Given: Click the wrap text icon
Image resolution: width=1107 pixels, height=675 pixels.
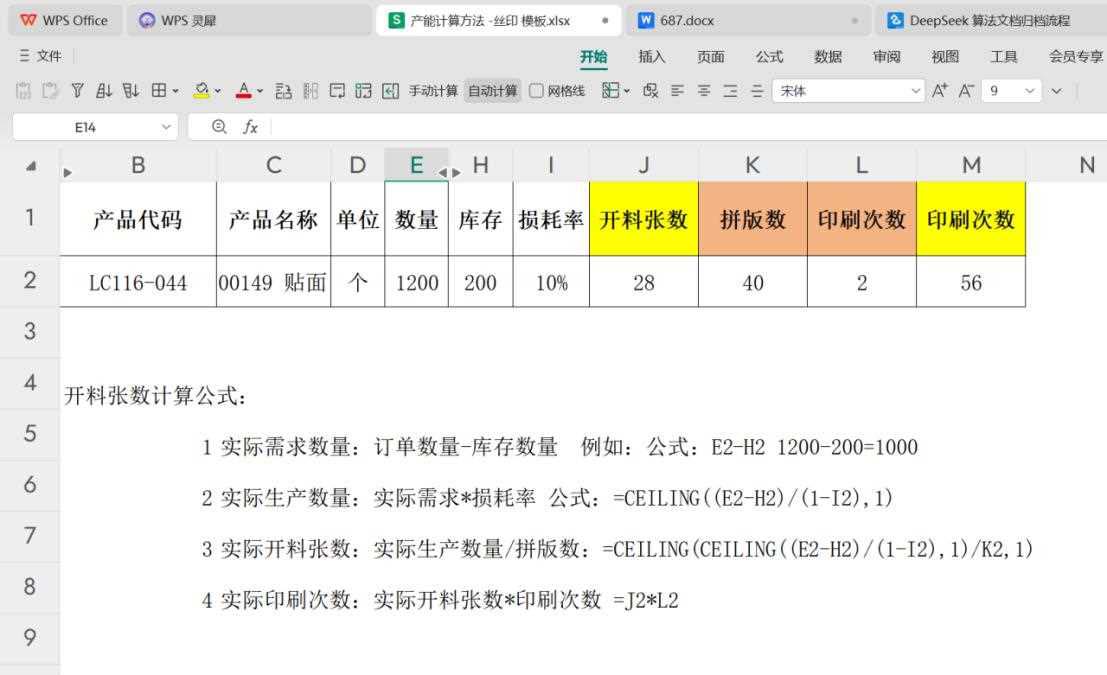Looking at the screenshot, I should (x=337, y=90).
